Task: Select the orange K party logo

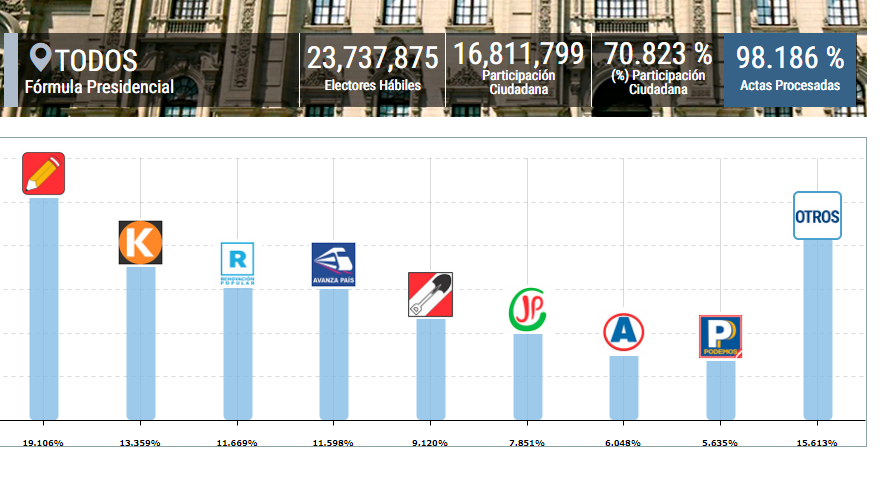Action: (x=140, y=243)
